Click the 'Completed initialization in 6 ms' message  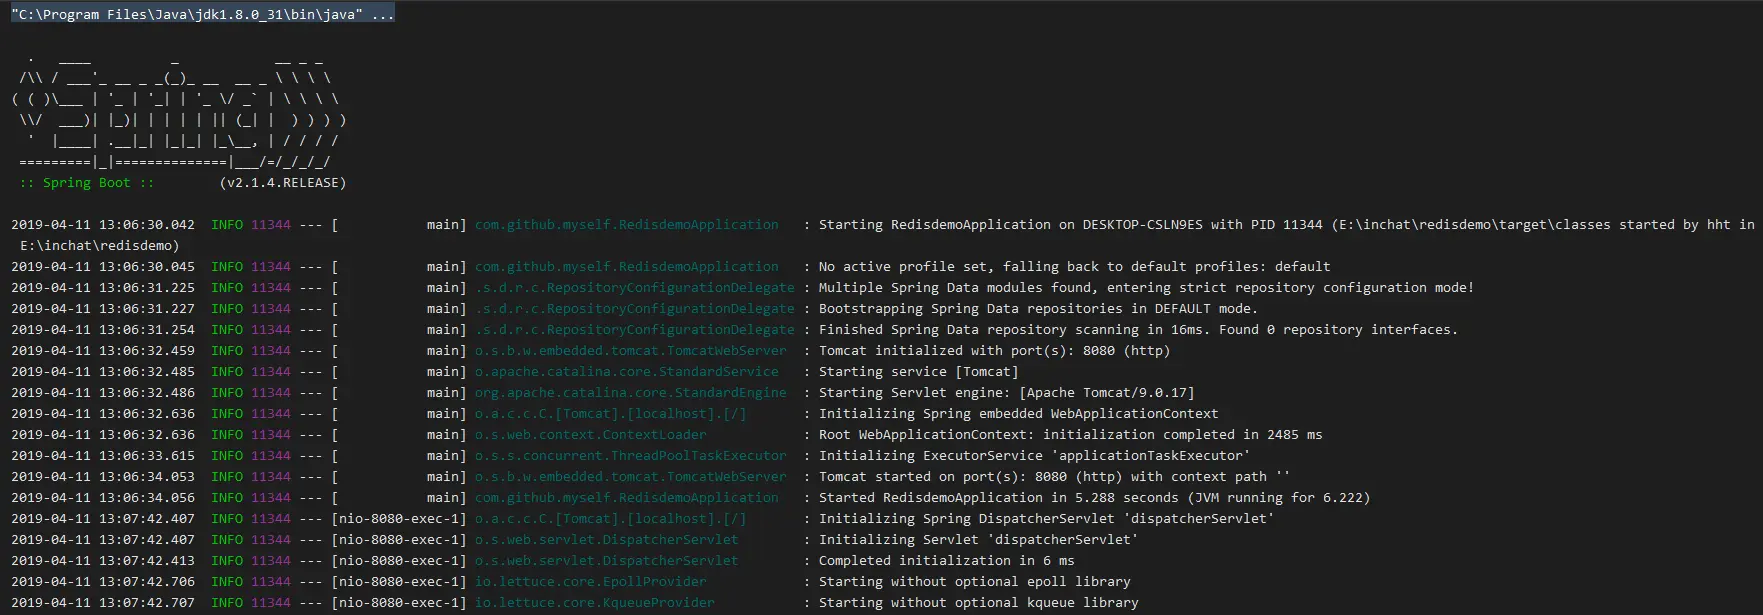click(x=946, y=561)
